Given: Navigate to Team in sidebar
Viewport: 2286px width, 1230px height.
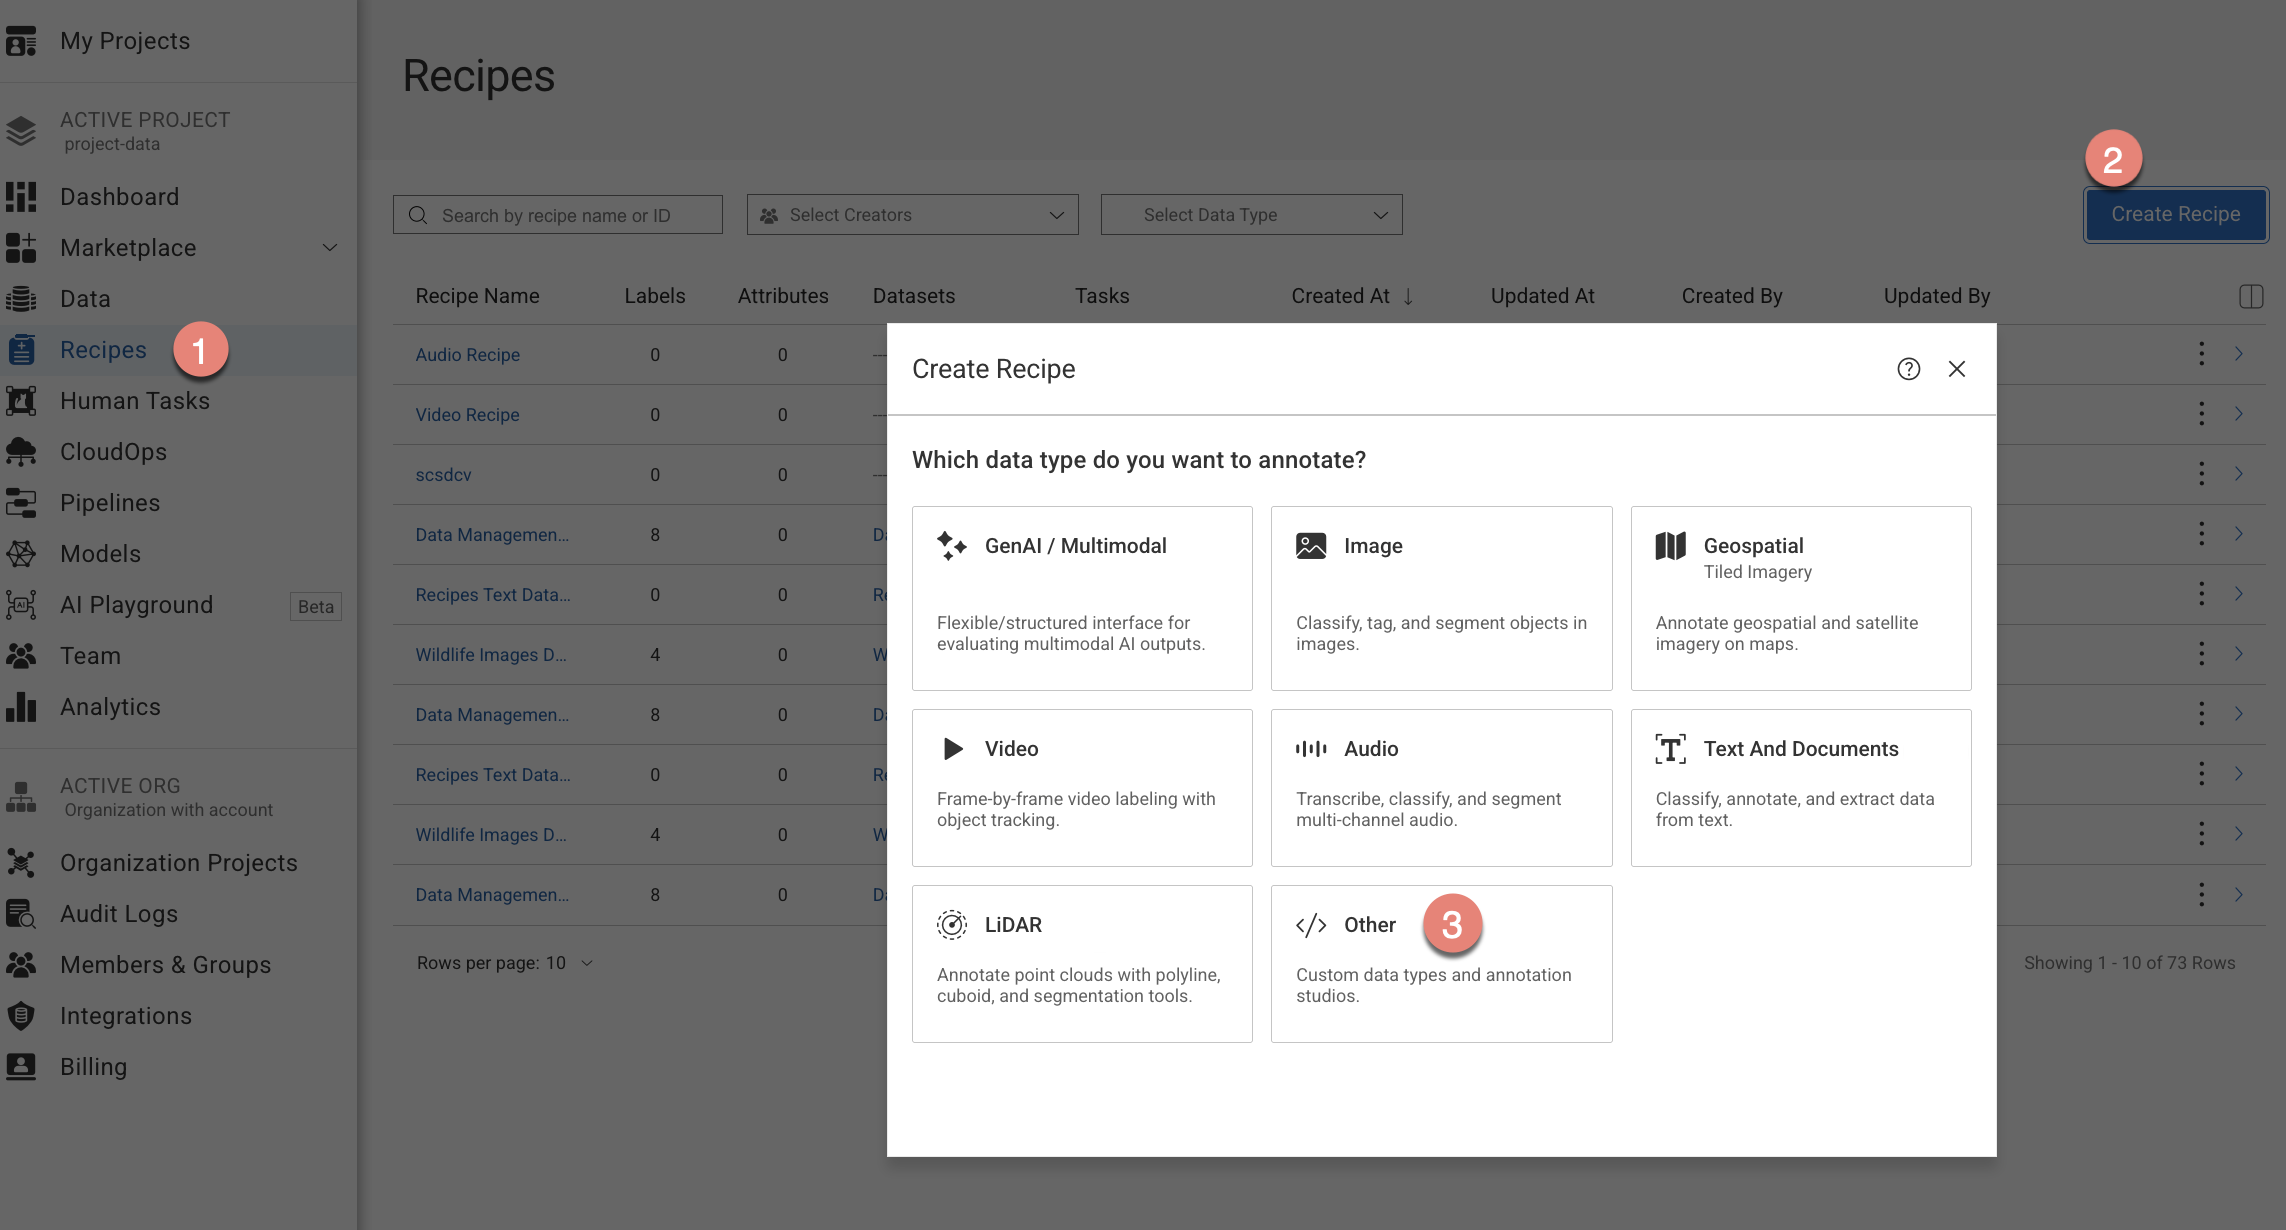Looking at the screenshot, I should (x=90, y=656).
